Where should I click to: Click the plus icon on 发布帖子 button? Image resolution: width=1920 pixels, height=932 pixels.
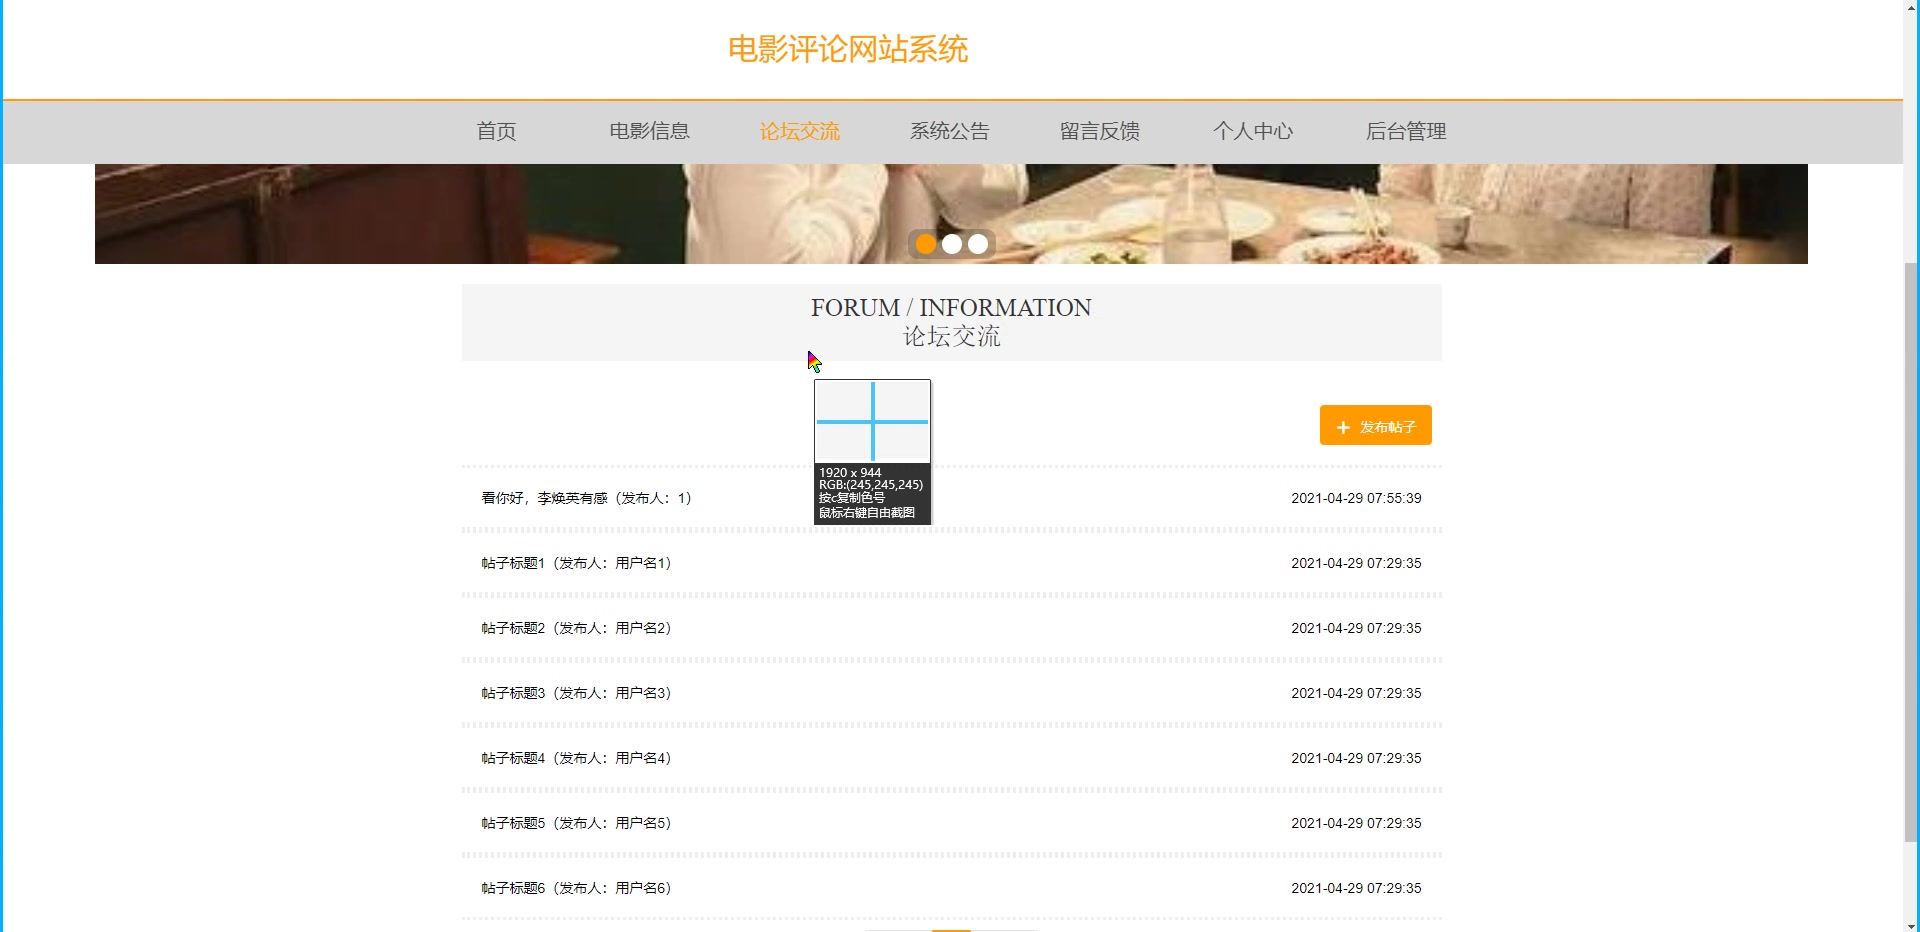(1343, 427)
